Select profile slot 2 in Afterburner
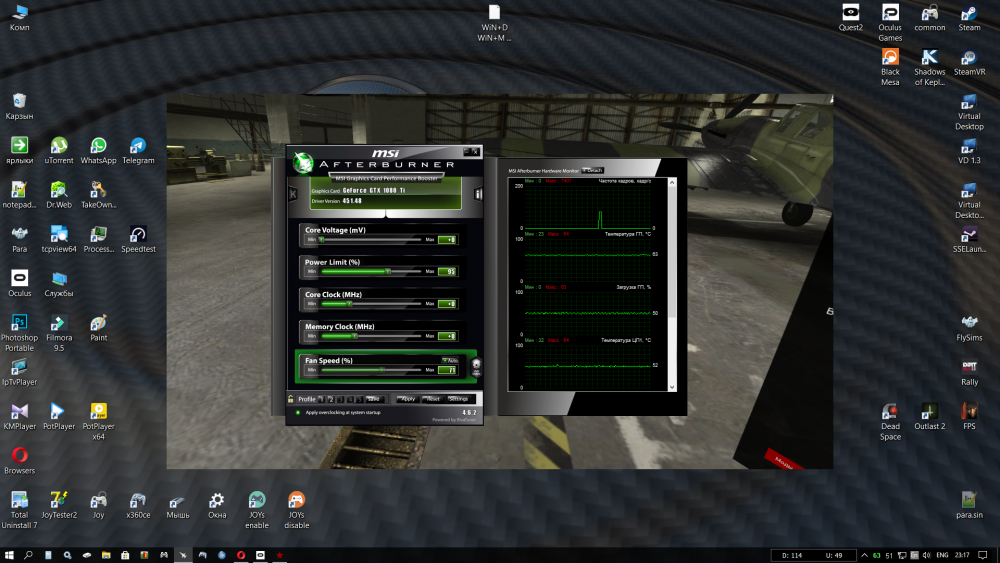1000x563 pixels. [x=331, y=399]
